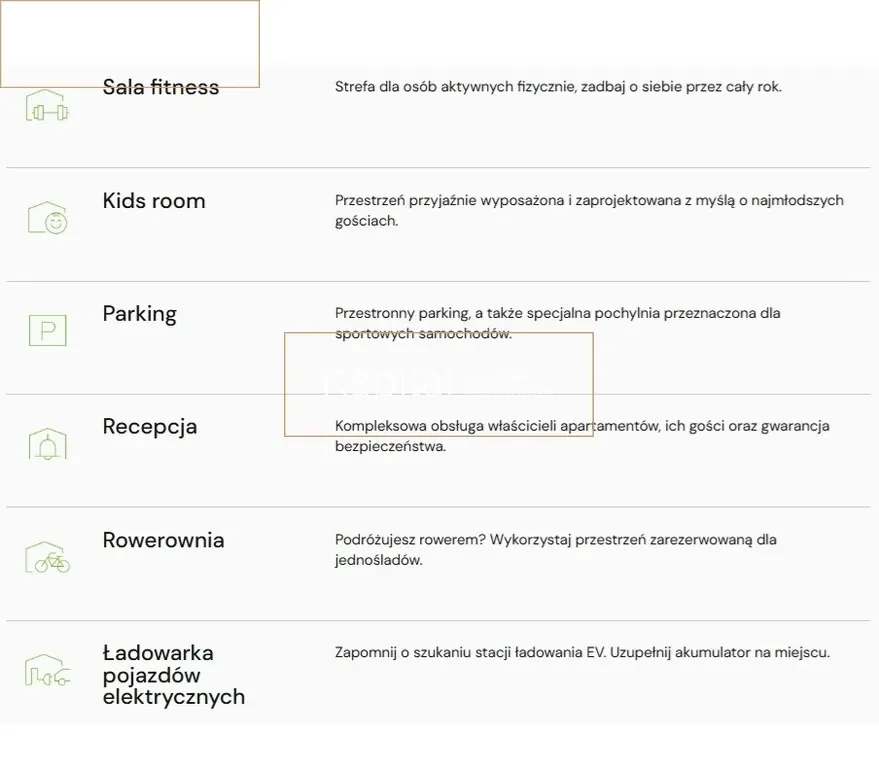Click the Kids room heading

click(x=154, y=200)
